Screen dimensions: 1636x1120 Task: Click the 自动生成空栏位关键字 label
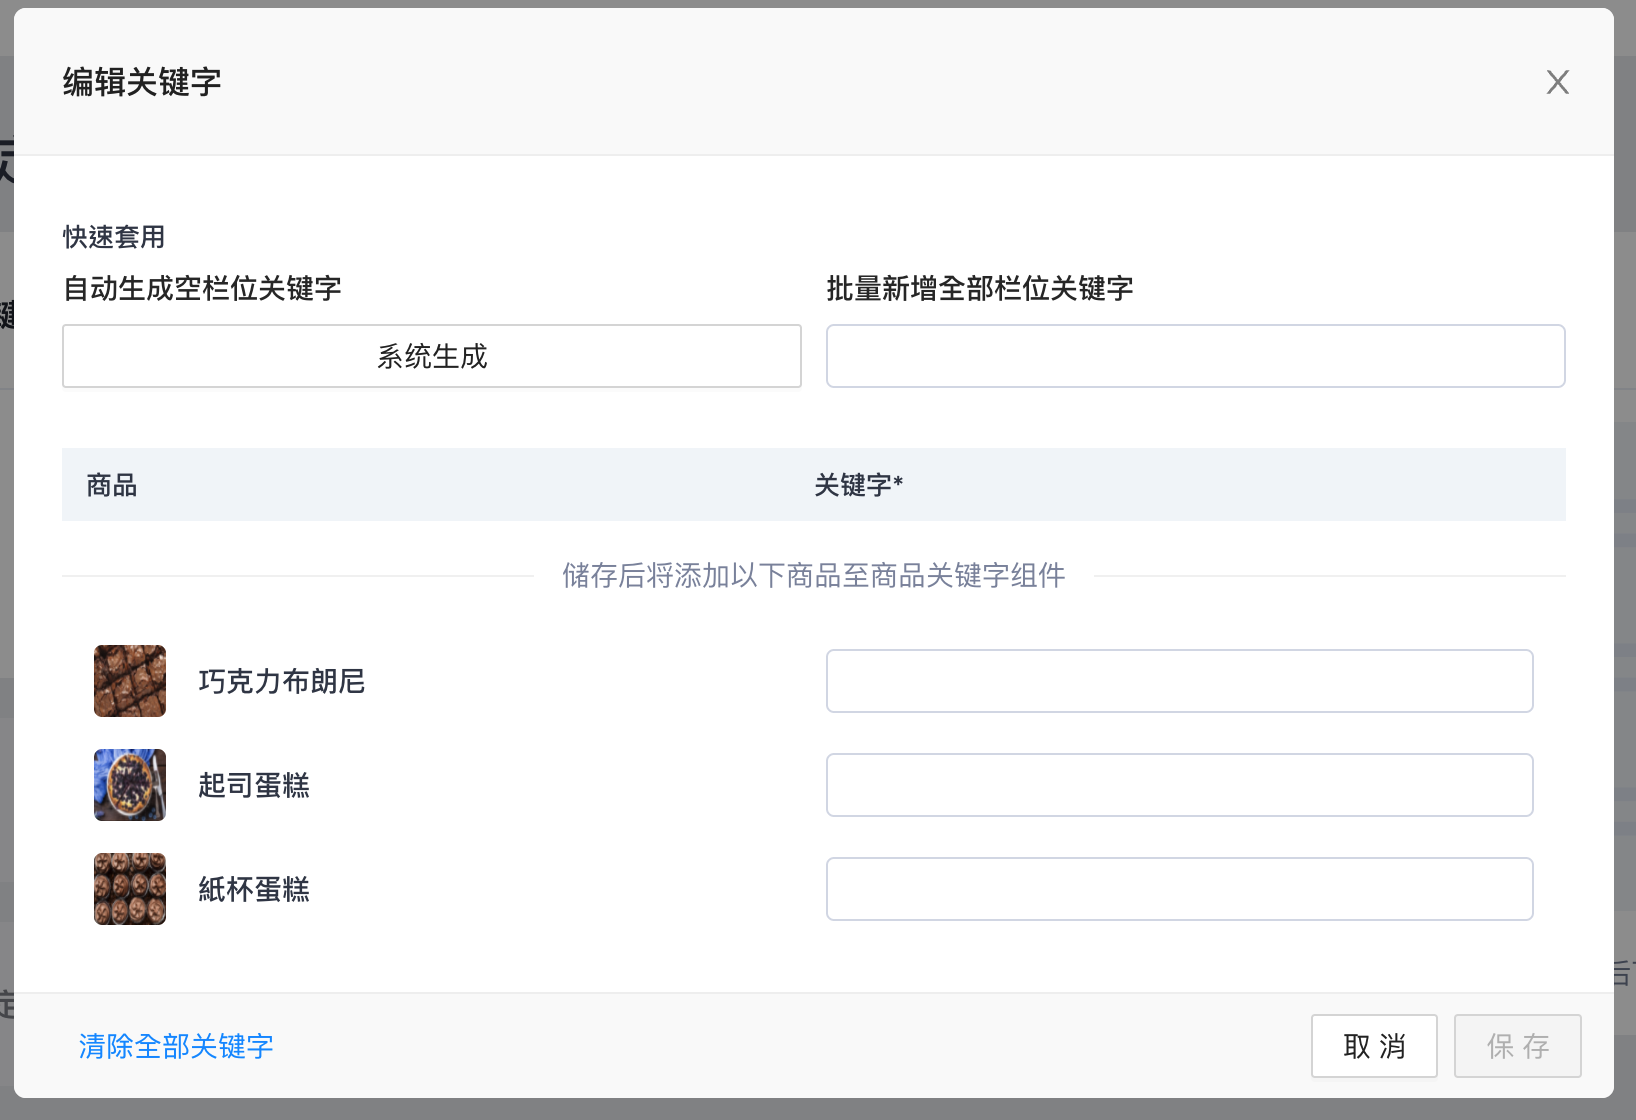[202, 289]
